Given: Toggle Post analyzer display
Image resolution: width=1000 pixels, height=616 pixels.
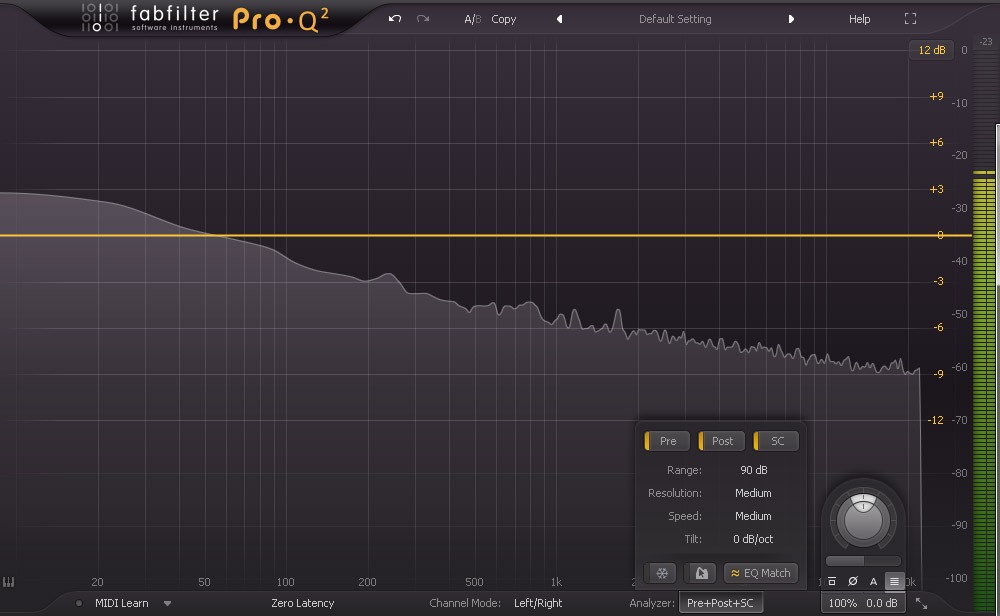Looking at the screenshot, I should [x=721, y=441].
